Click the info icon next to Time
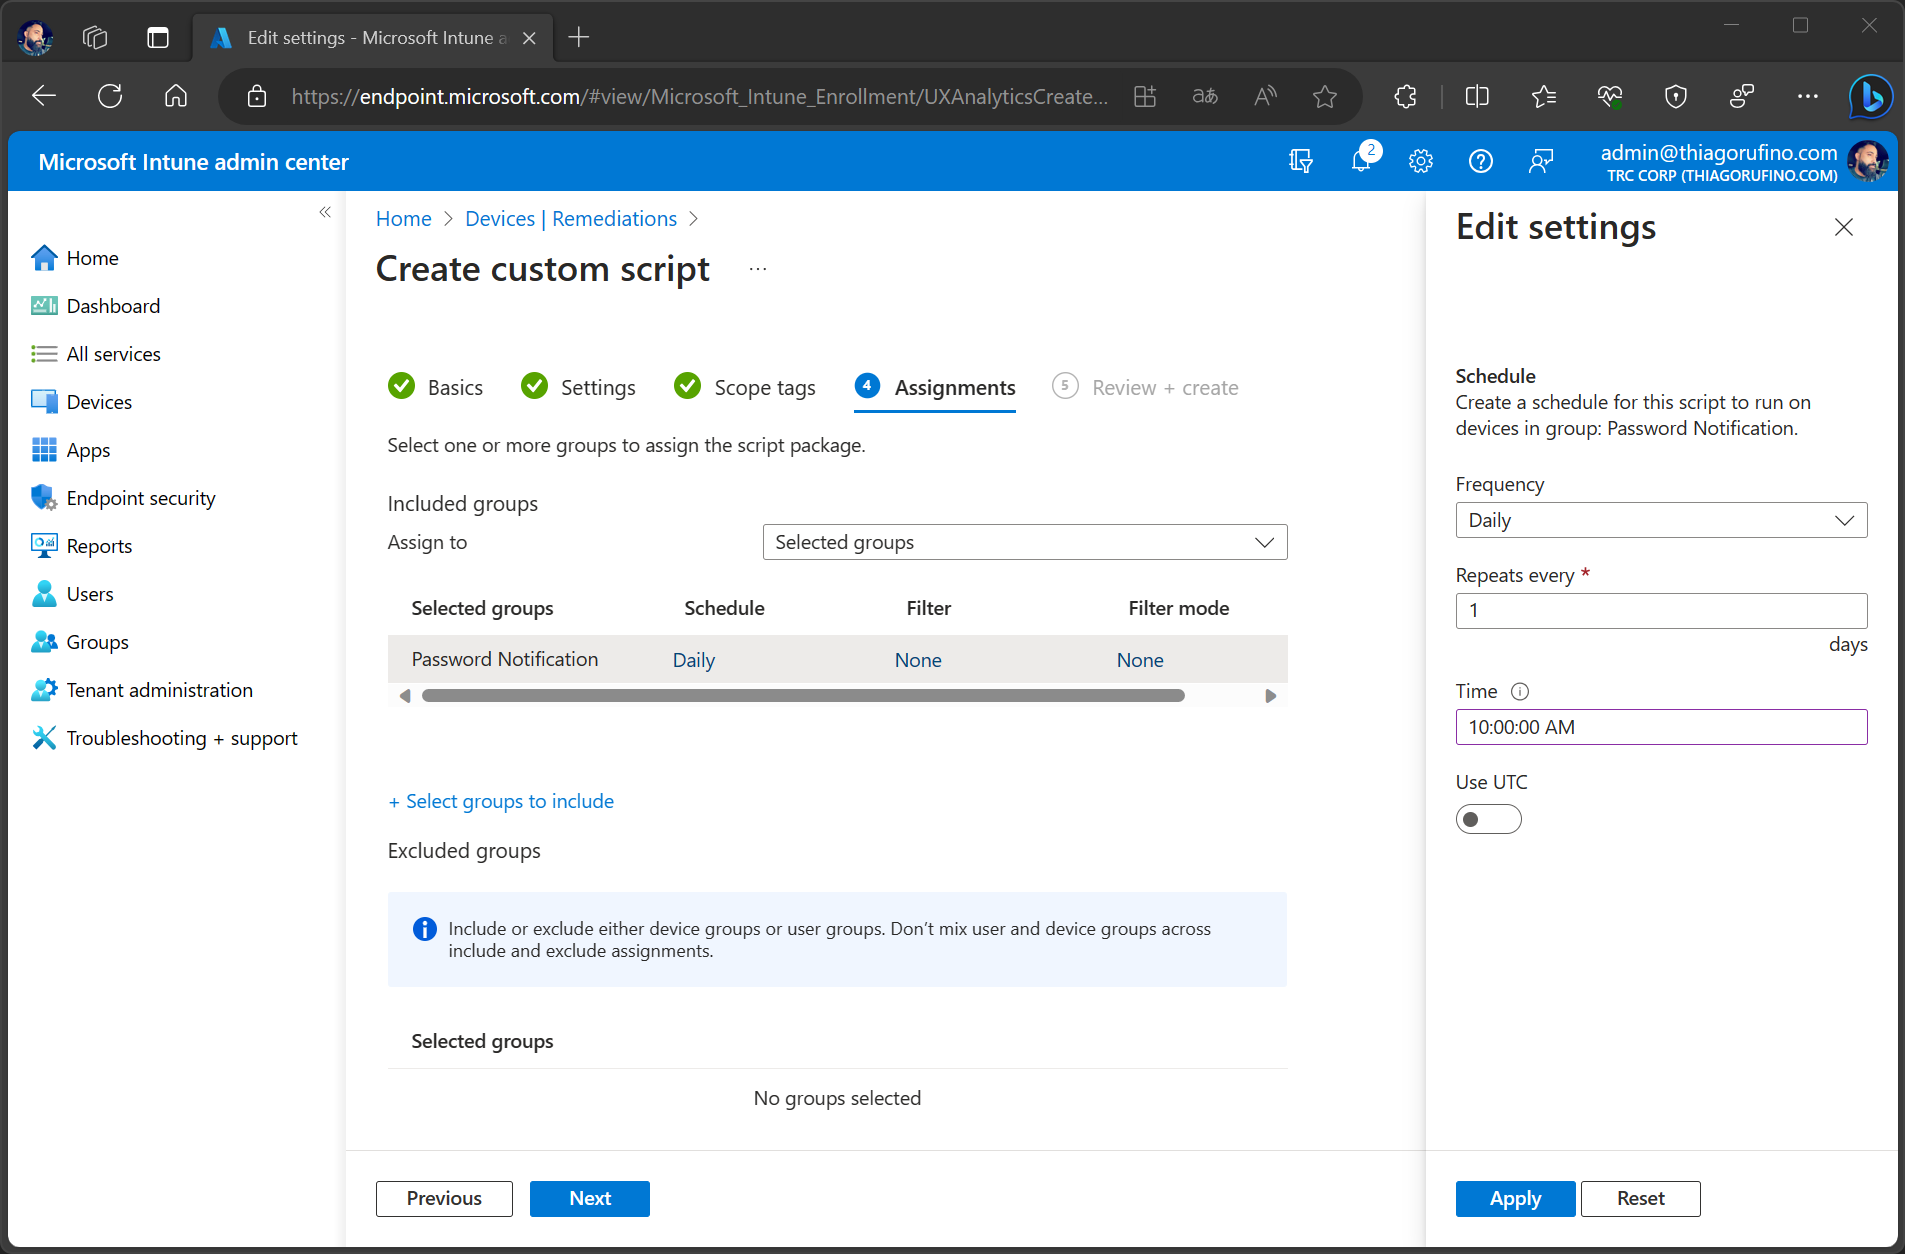 (x=1520, y=691)
